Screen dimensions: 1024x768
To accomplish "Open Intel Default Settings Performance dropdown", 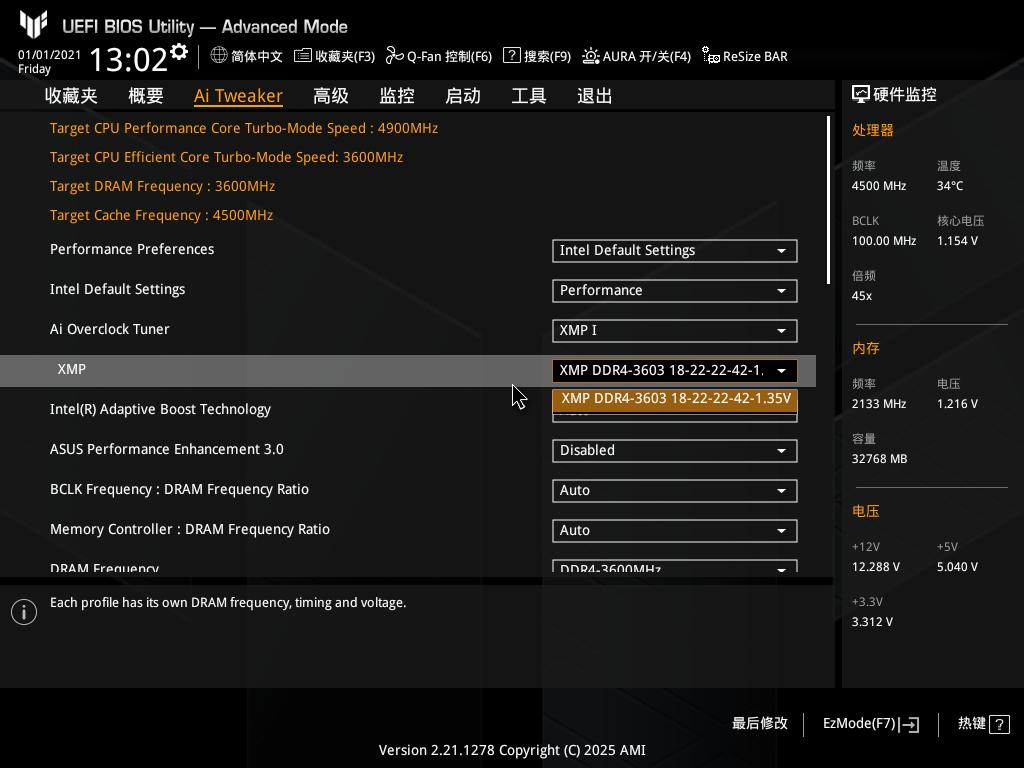I will click(x=675, y=291).
